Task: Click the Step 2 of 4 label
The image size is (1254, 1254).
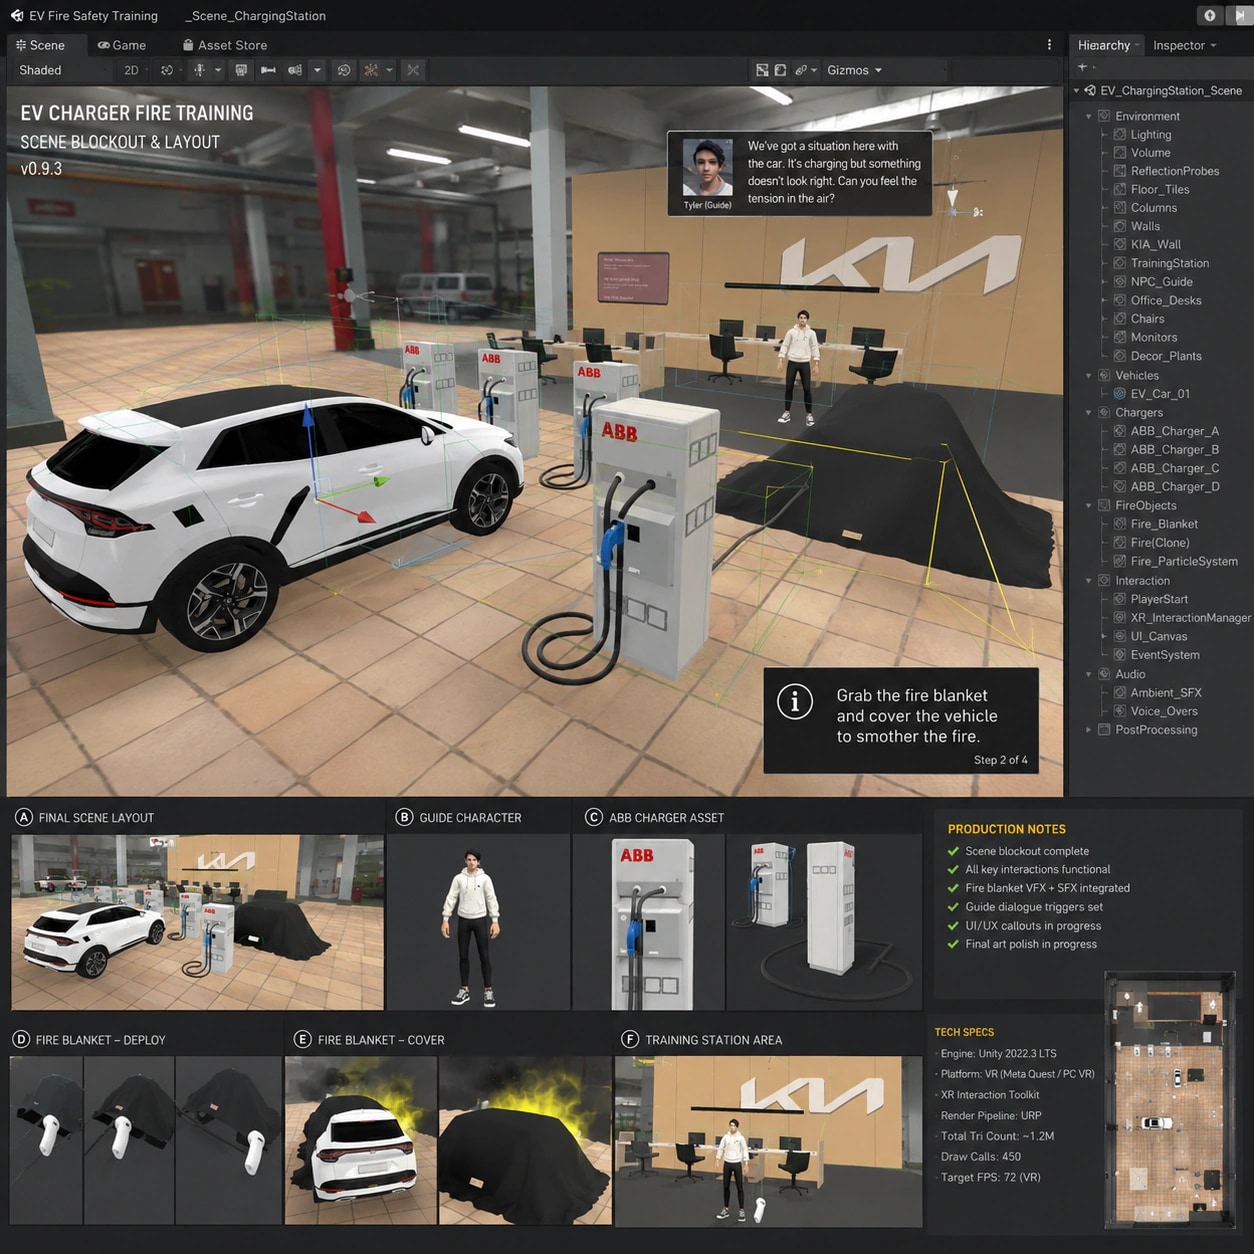Action: tap(1000, 760)
